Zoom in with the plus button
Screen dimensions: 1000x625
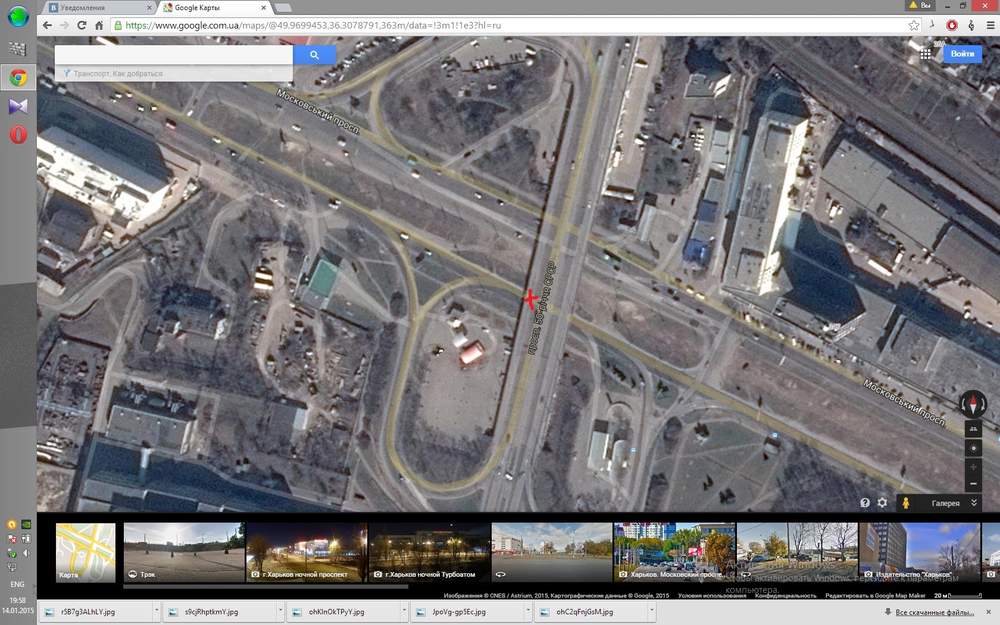click(973, 467)
